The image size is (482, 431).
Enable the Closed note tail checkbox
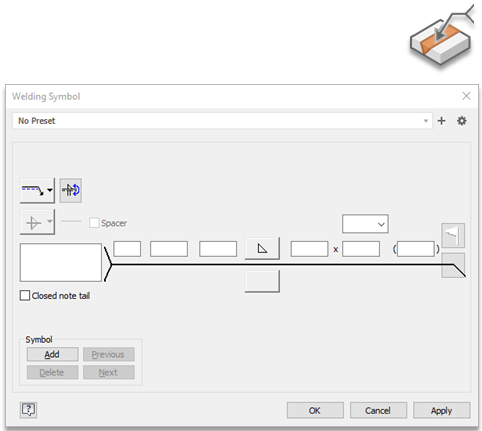(x=25, y=295)
